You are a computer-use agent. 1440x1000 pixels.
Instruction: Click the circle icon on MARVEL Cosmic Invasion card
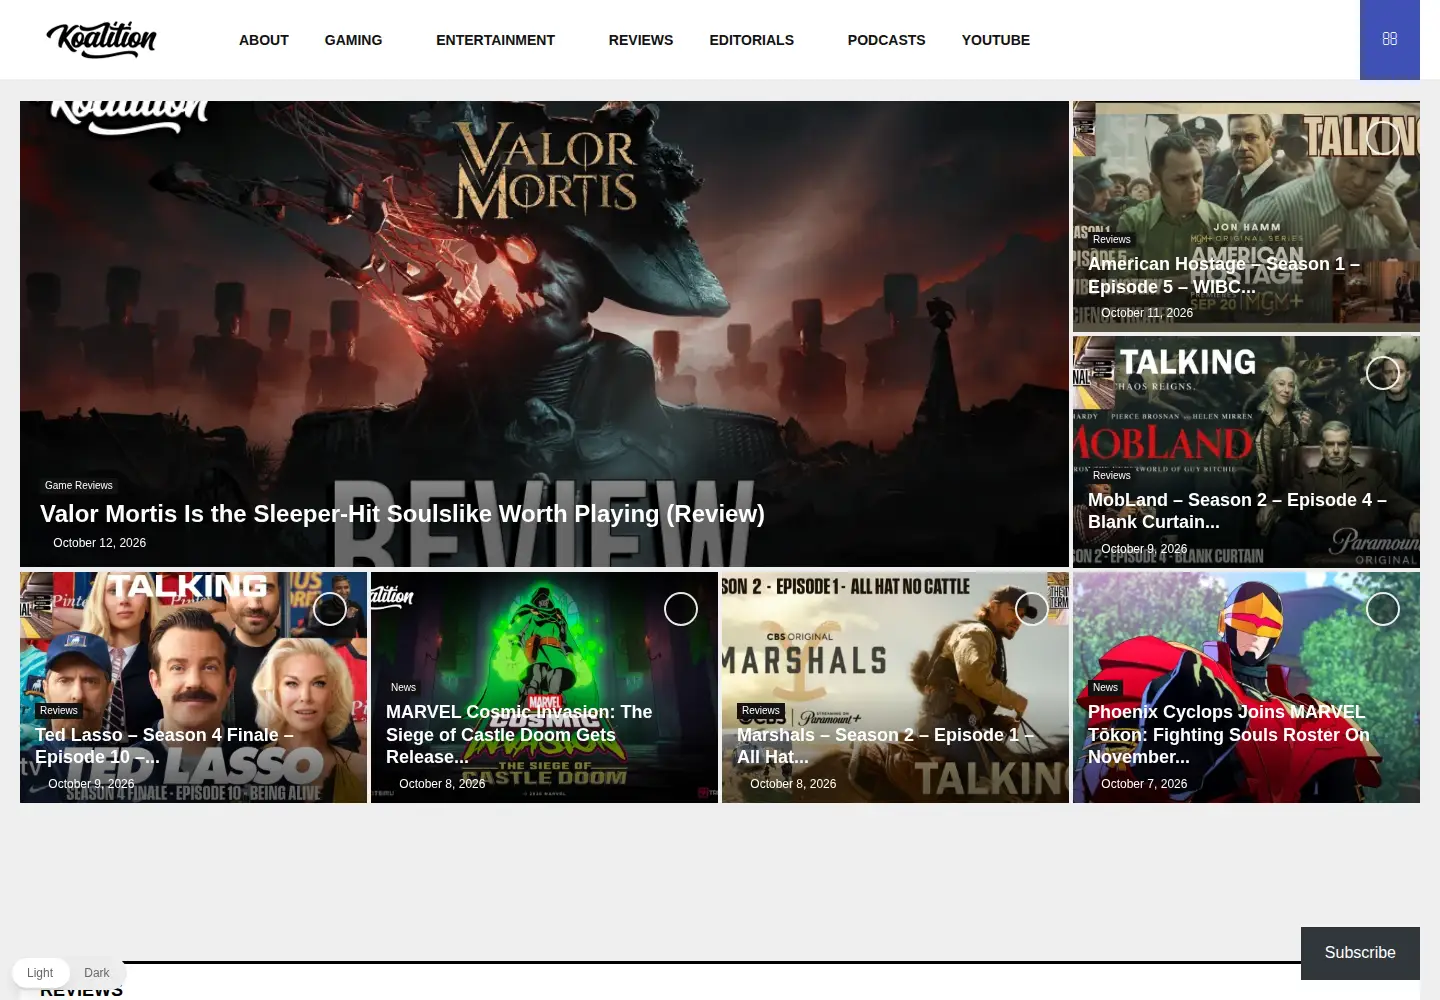[681, 609]
